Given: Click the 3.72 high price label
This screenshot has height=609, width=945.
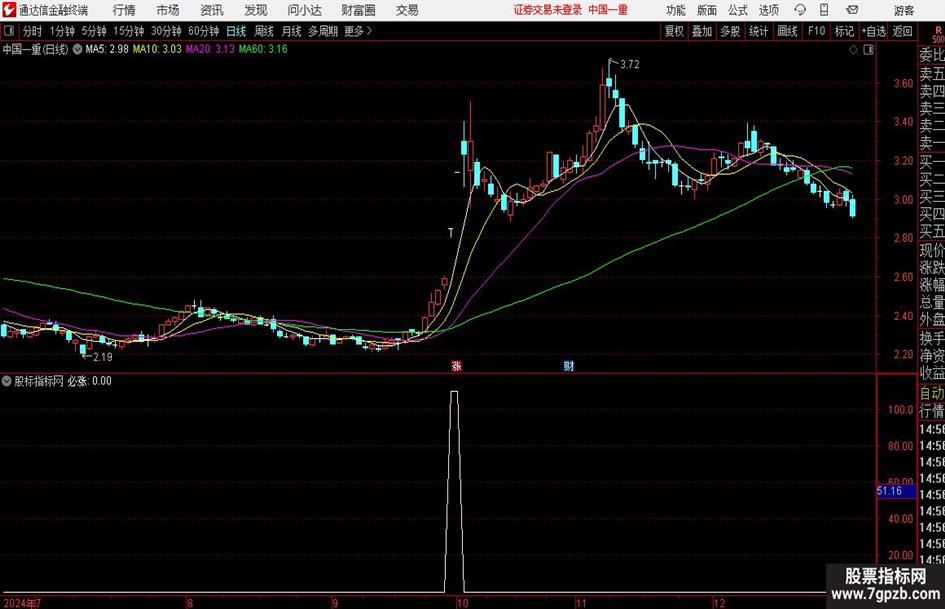Looking at the screenshot, I should 629,65.
